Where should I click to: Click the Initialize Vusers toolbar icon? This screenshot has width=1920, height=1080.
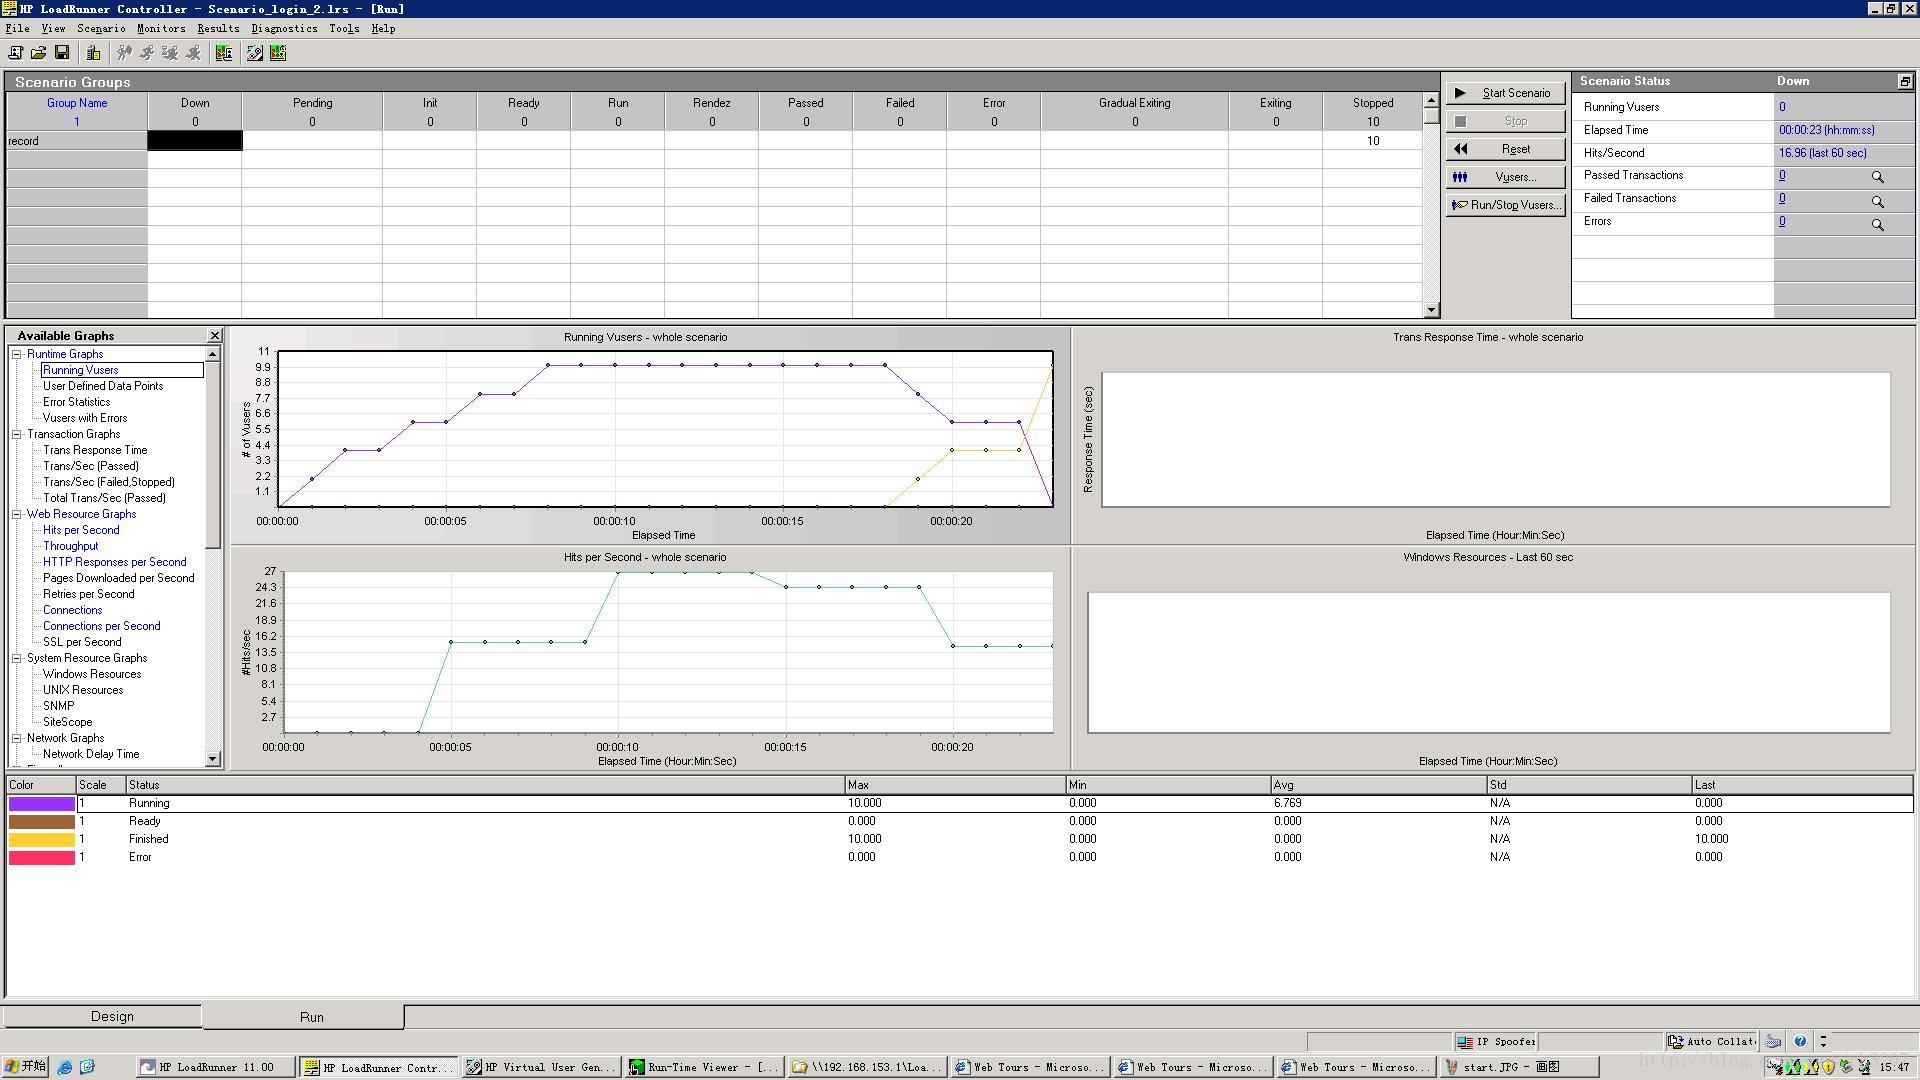[124, 53]
